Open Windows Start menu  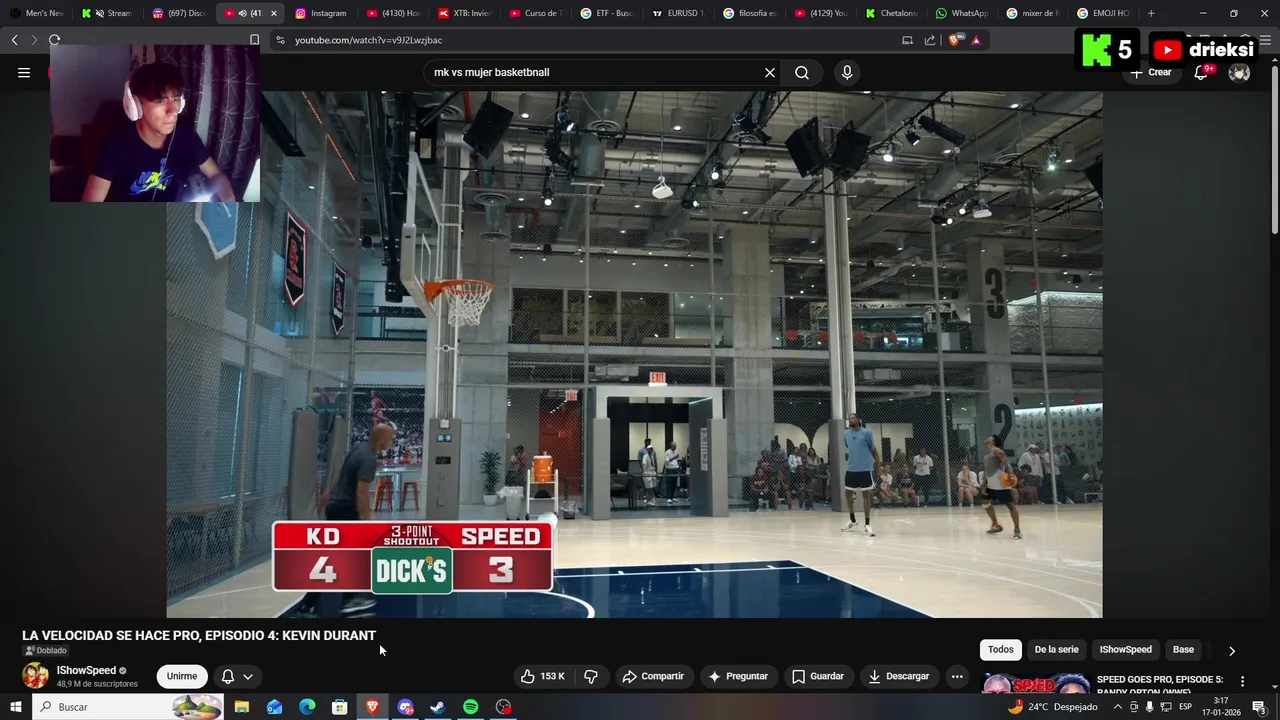[15, 707]
